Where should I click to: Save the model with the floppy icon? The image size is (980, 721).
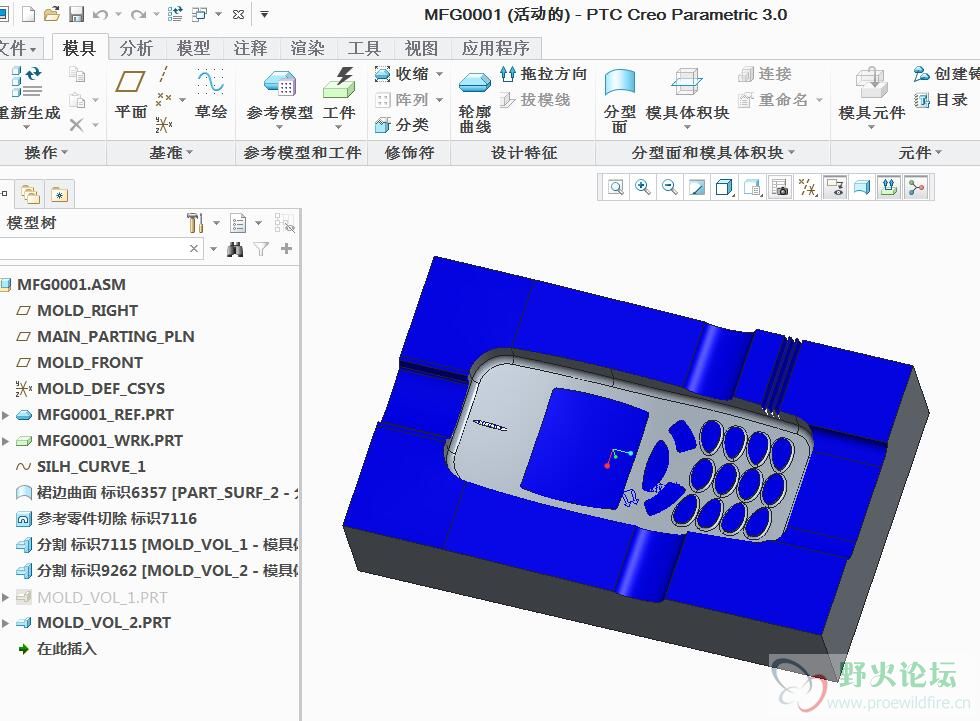[76, 14]
